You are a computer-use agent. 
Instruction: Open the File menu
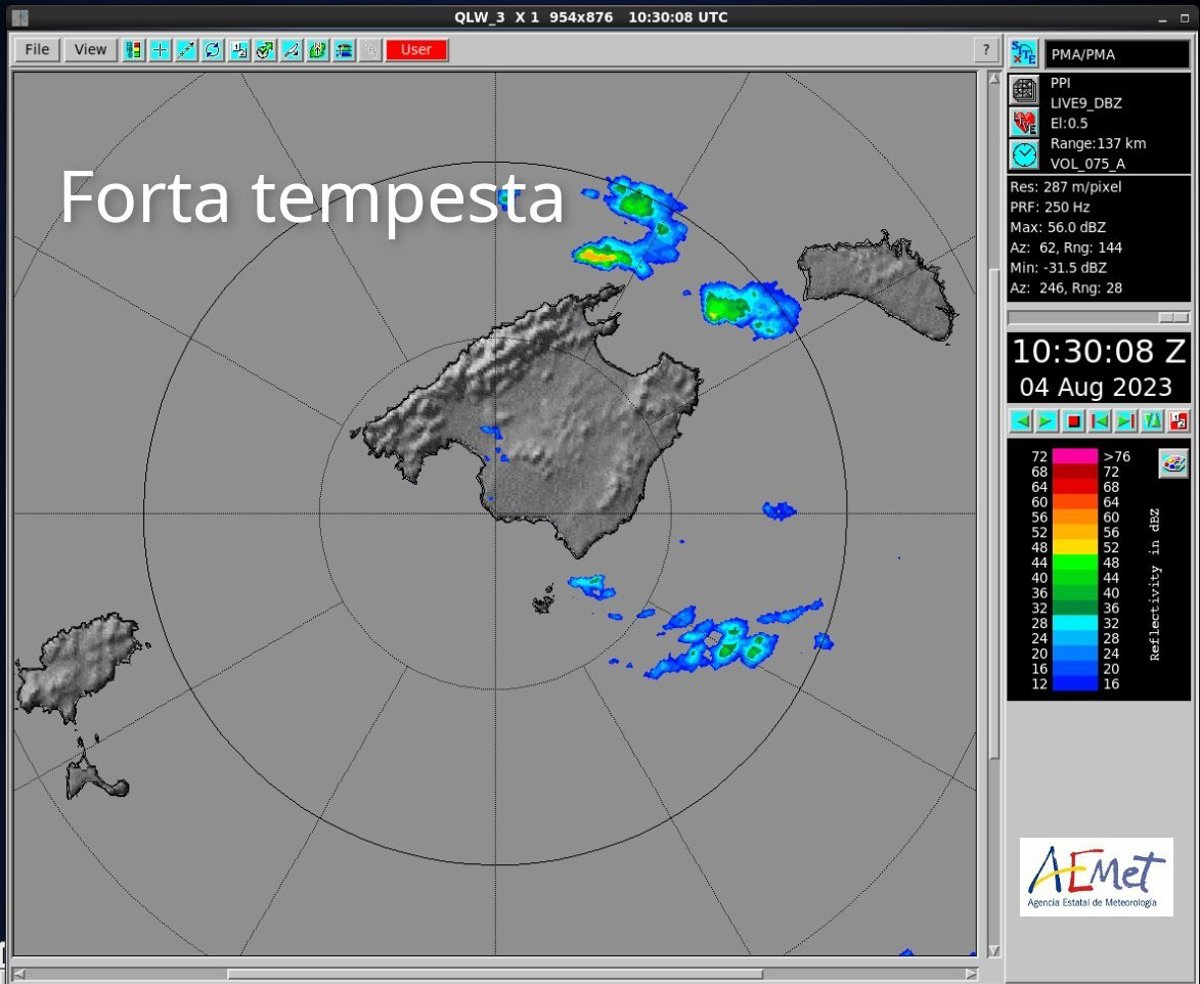tap(37, 50)
